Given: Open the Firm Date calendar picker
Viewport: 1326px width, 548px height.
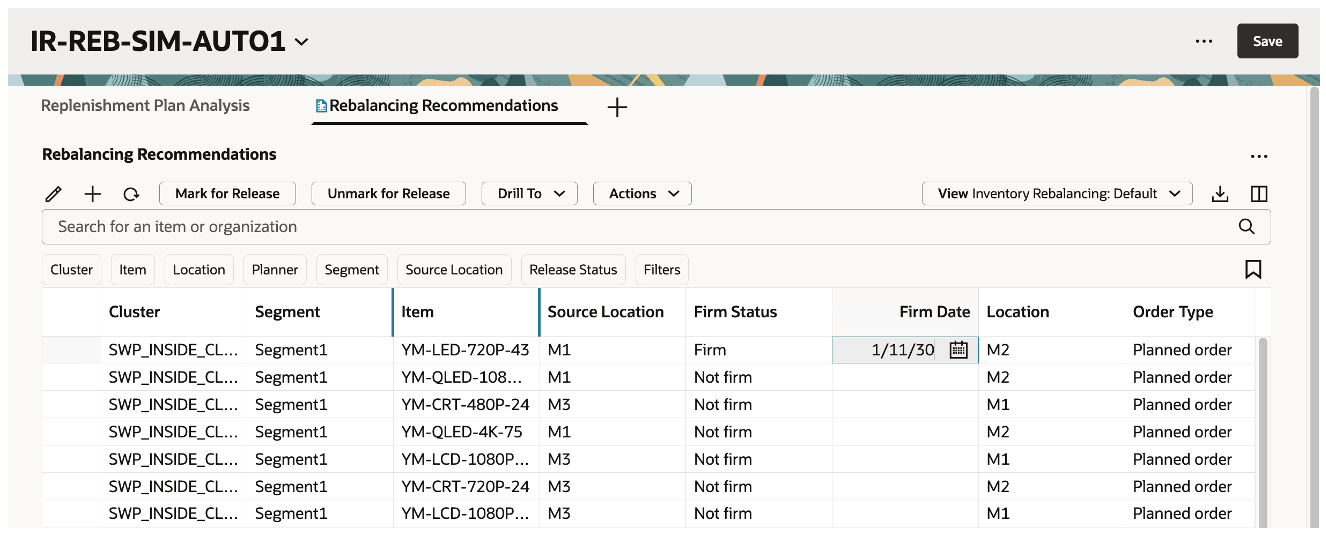Looking at the screenshot, I should (958, 350).
